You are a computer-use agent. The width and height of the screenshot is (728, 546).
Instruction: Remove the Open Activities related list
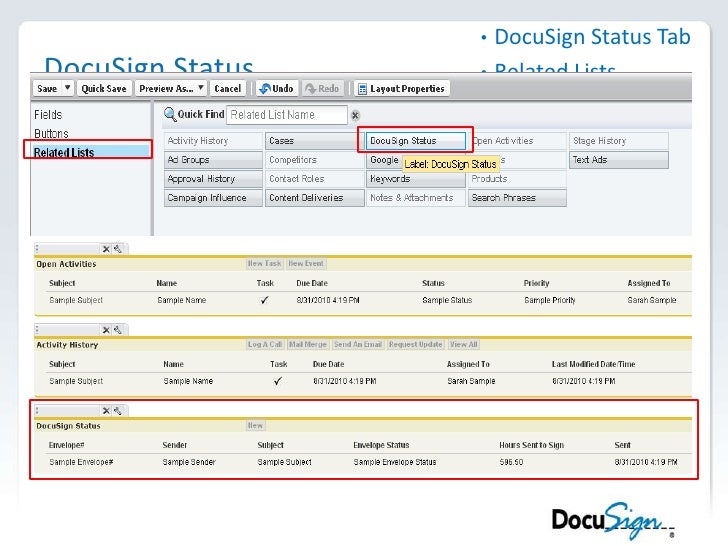pyautogui.click(x=106, y=249)
